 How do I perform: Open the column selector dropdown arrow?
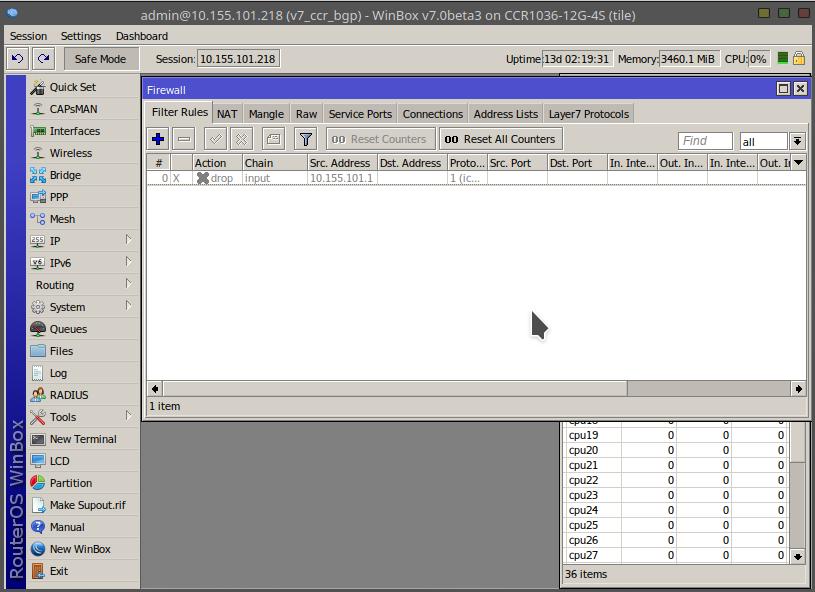click(798, 163)
